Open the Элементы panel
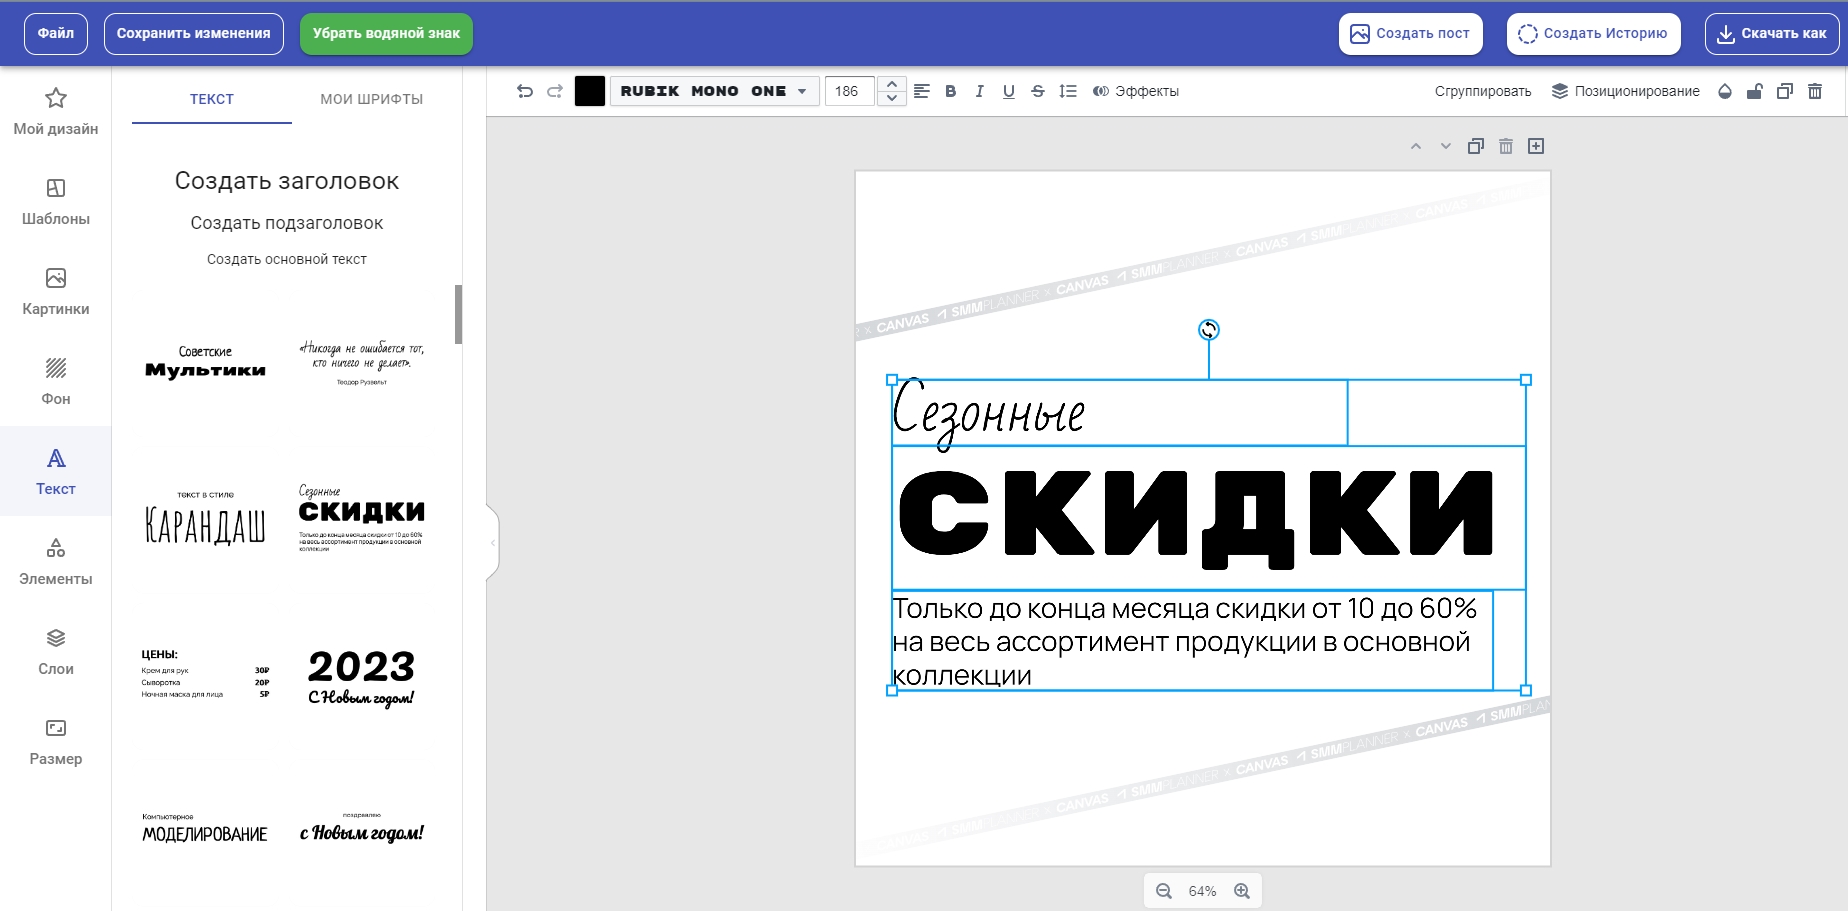 point(56,561)
